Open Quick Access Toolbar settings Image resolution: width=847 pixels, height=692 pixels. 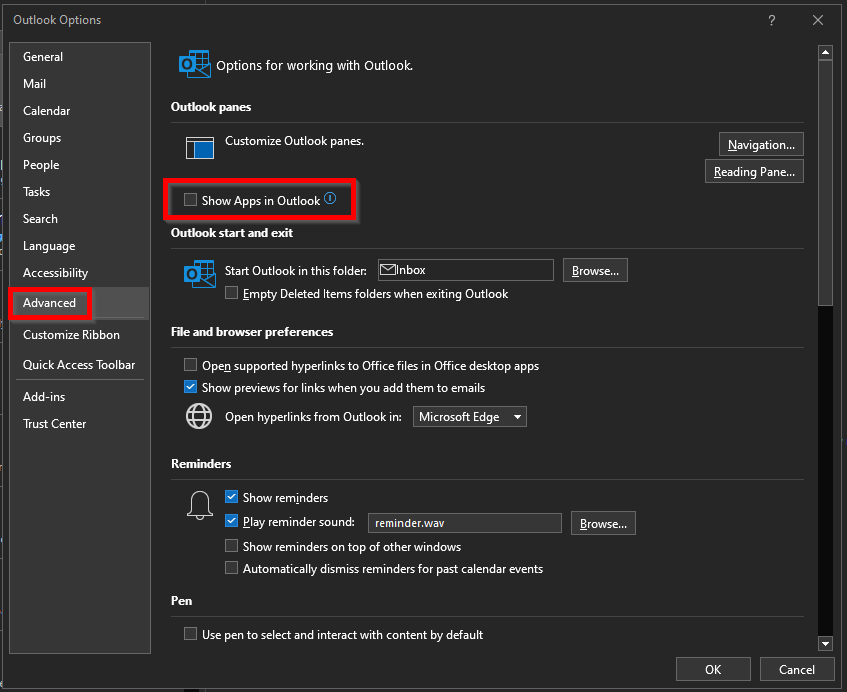(79, 365)
